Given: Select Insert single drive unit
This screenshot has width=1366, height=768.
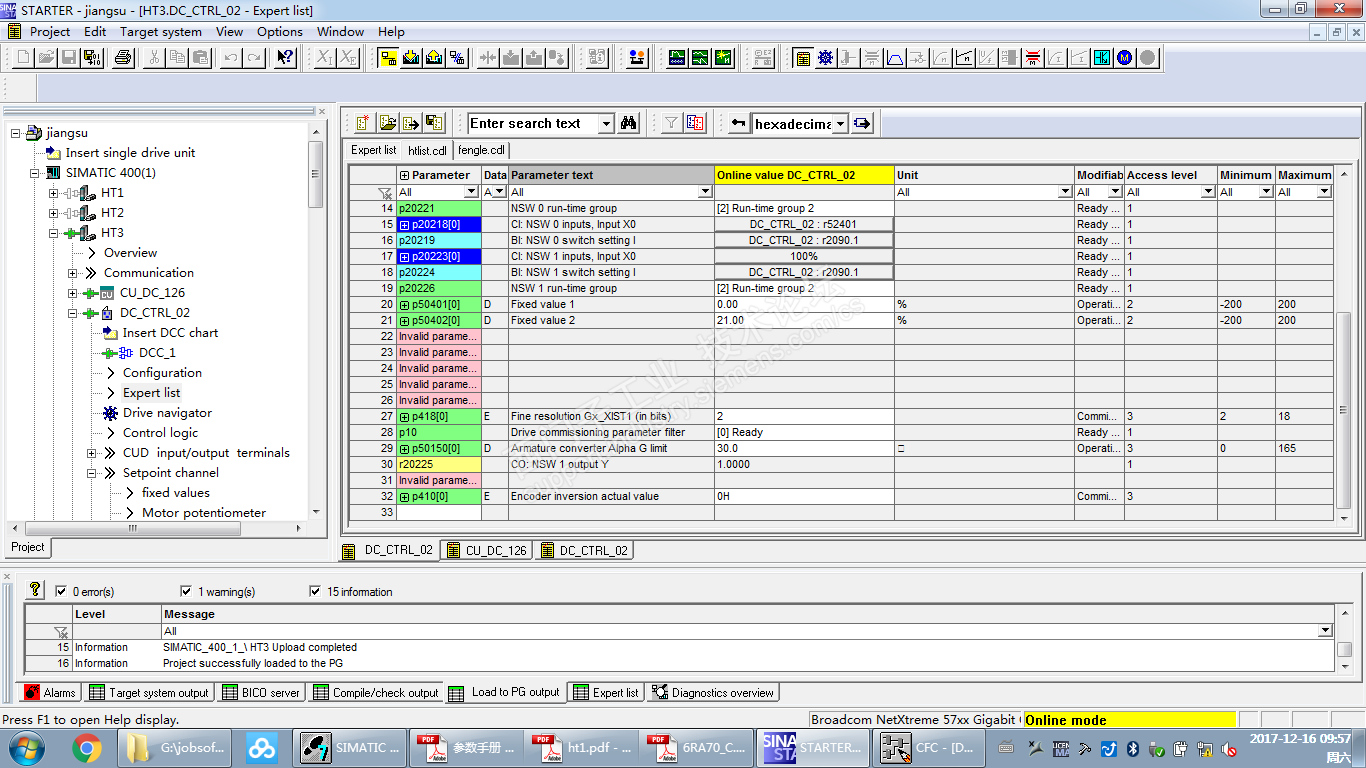Looking at the screenshot, I should click(x=130, y=153).
